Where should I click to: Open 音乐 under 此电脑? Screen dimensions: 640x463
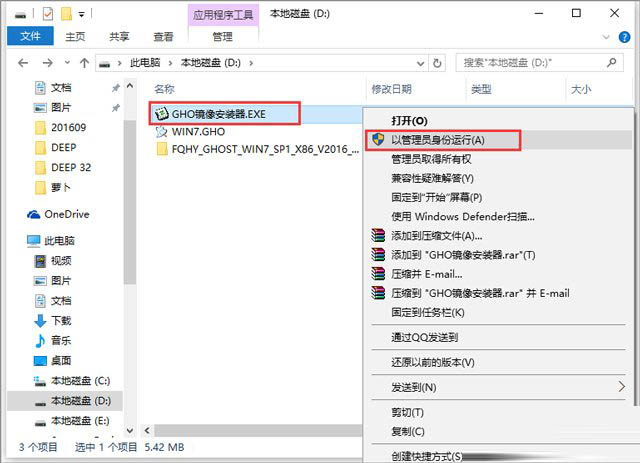[x=61, y=341]
